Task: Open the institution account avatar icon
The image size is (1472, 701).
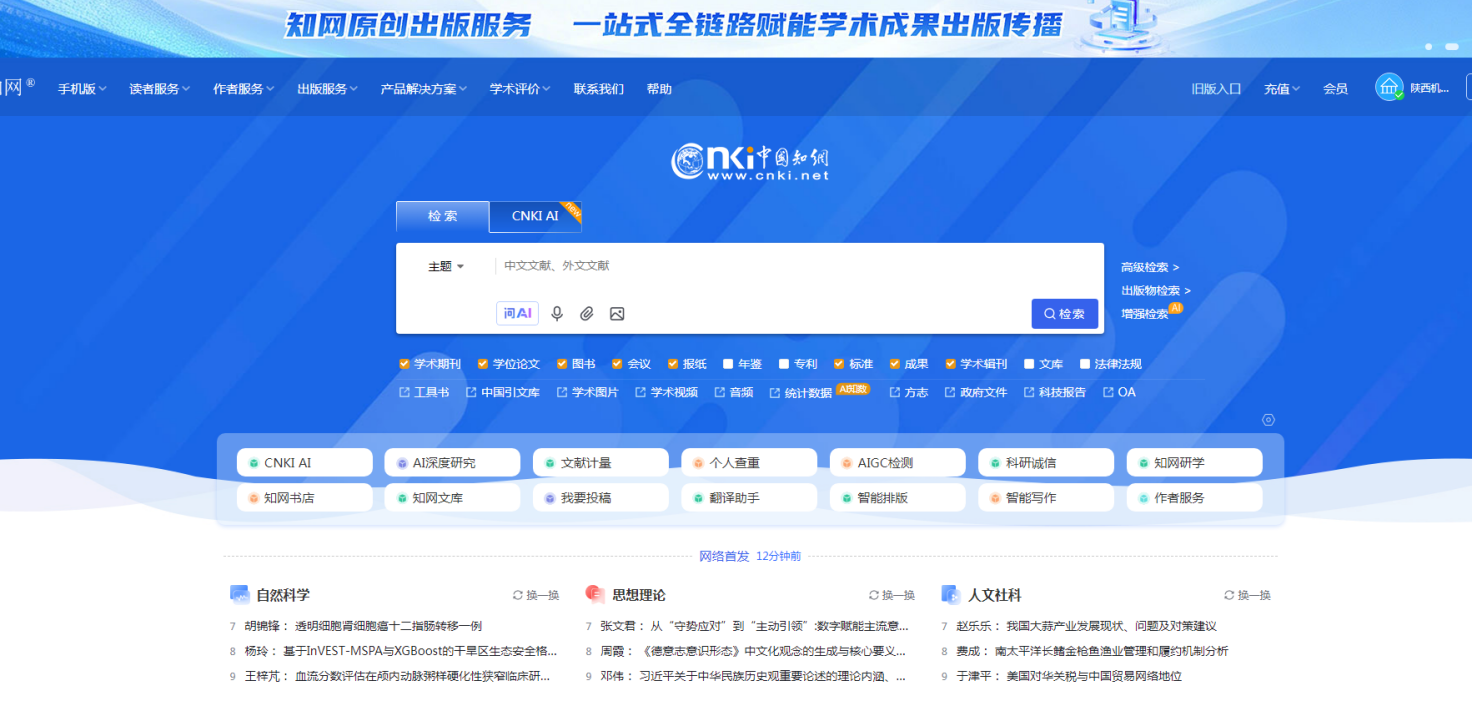Action: click(x=1389, y=88)
